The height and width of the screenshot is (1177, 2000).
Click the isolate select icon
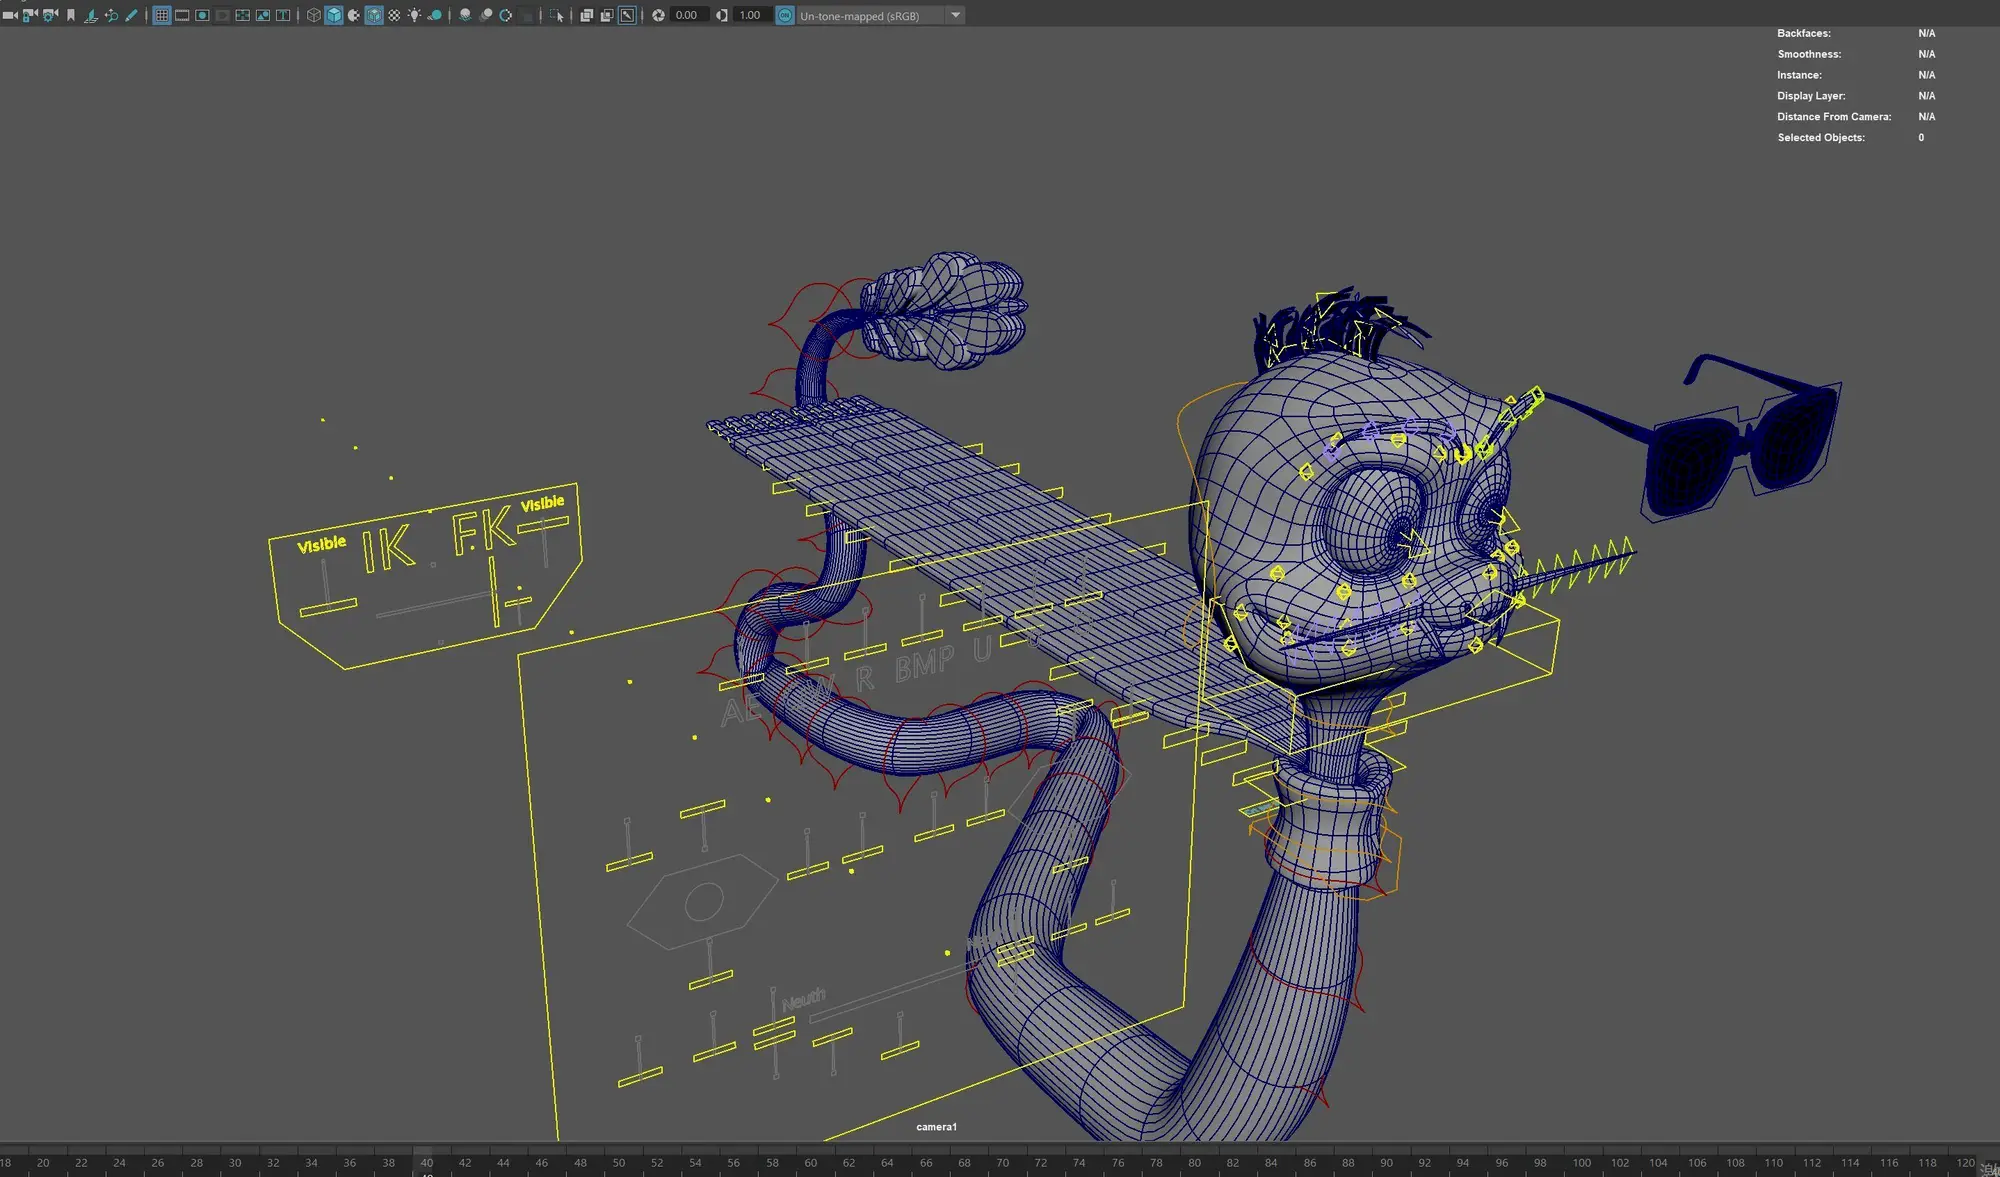point(556,15)
